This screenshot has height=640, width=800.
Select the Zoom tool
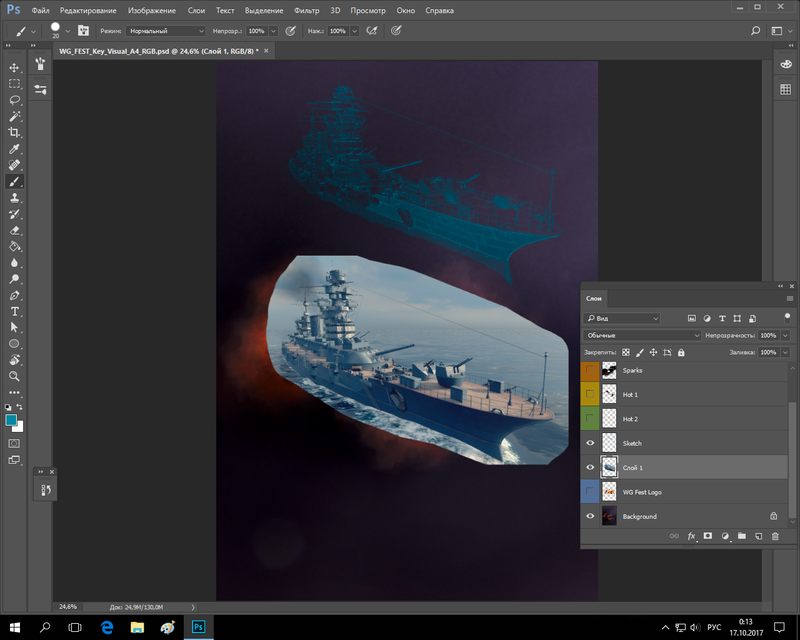click(x=14, y=376)
